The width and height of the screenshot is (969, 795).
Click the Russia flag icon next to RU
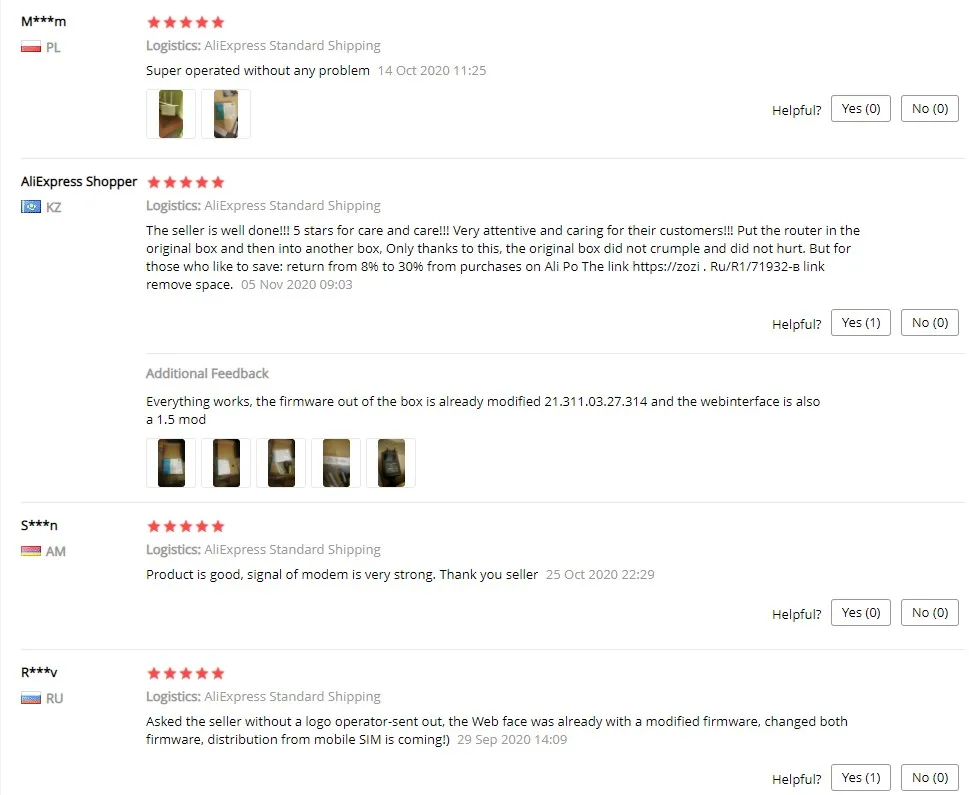(31, 698)
